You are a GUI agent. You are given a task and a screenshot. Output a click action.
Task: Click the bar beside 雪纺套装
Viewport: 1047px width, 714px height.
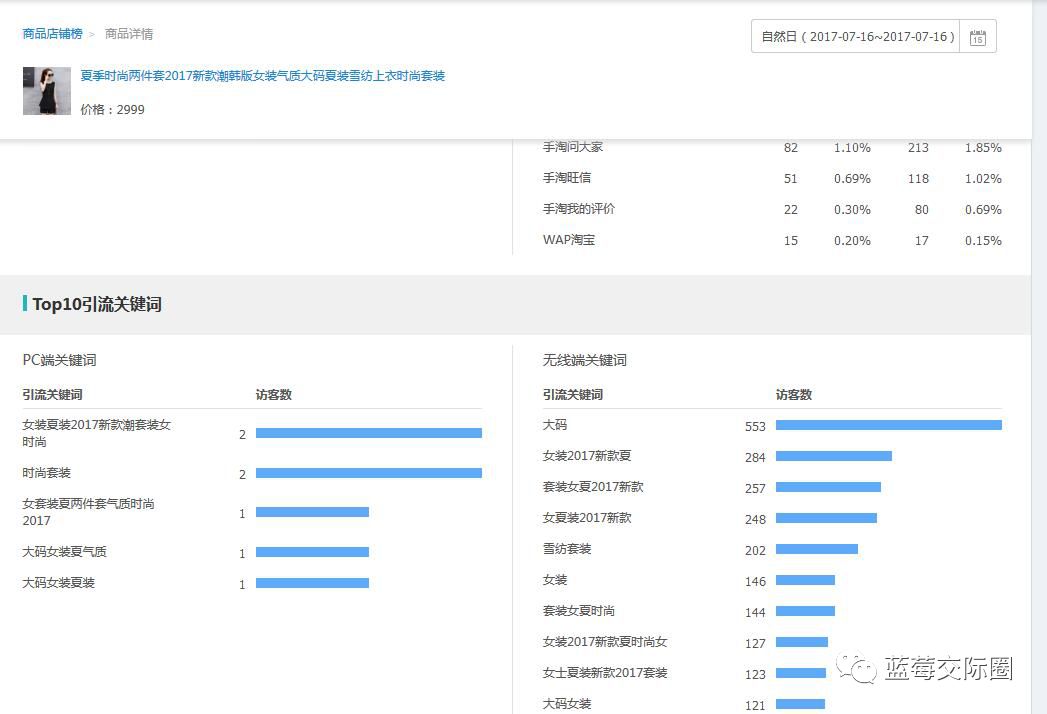817,548
